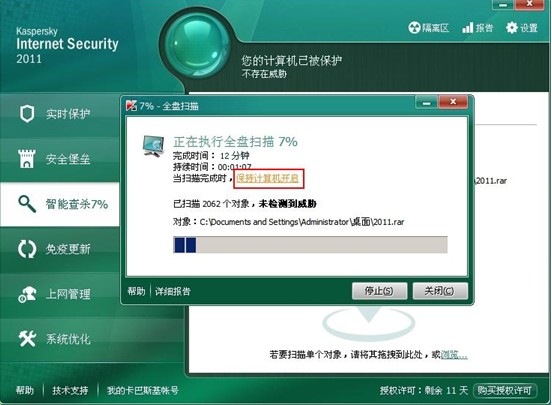Open the 隔离区 quarantine radiation icon
Viewport: 552px width, 405px height.
pyautogui.click(x=414, y=27)
